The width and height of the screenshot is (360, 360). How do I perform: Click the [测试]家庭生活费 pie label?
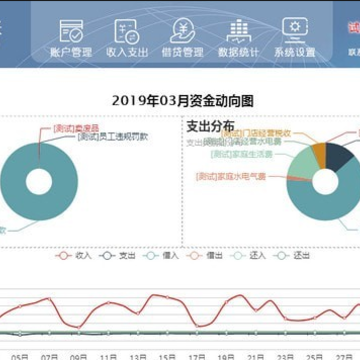[242, 154]
